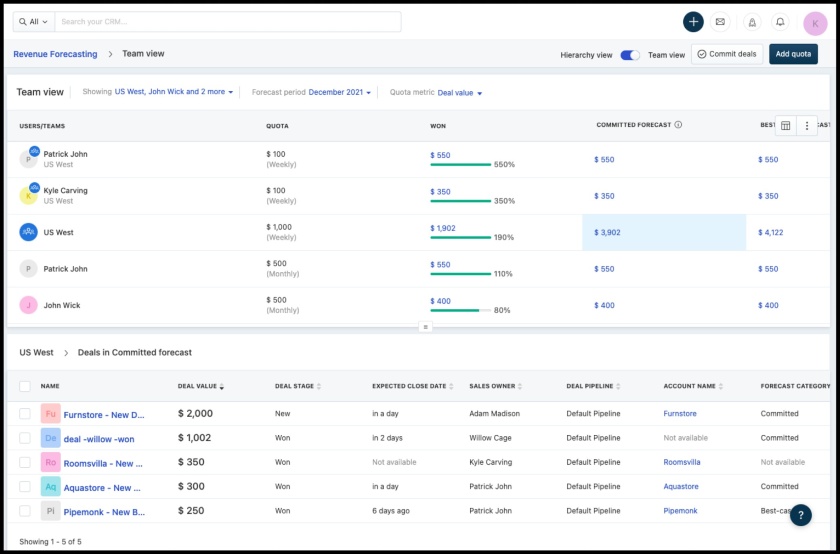
Task: Click the Add quota button
Action: [x=793, y=54]
